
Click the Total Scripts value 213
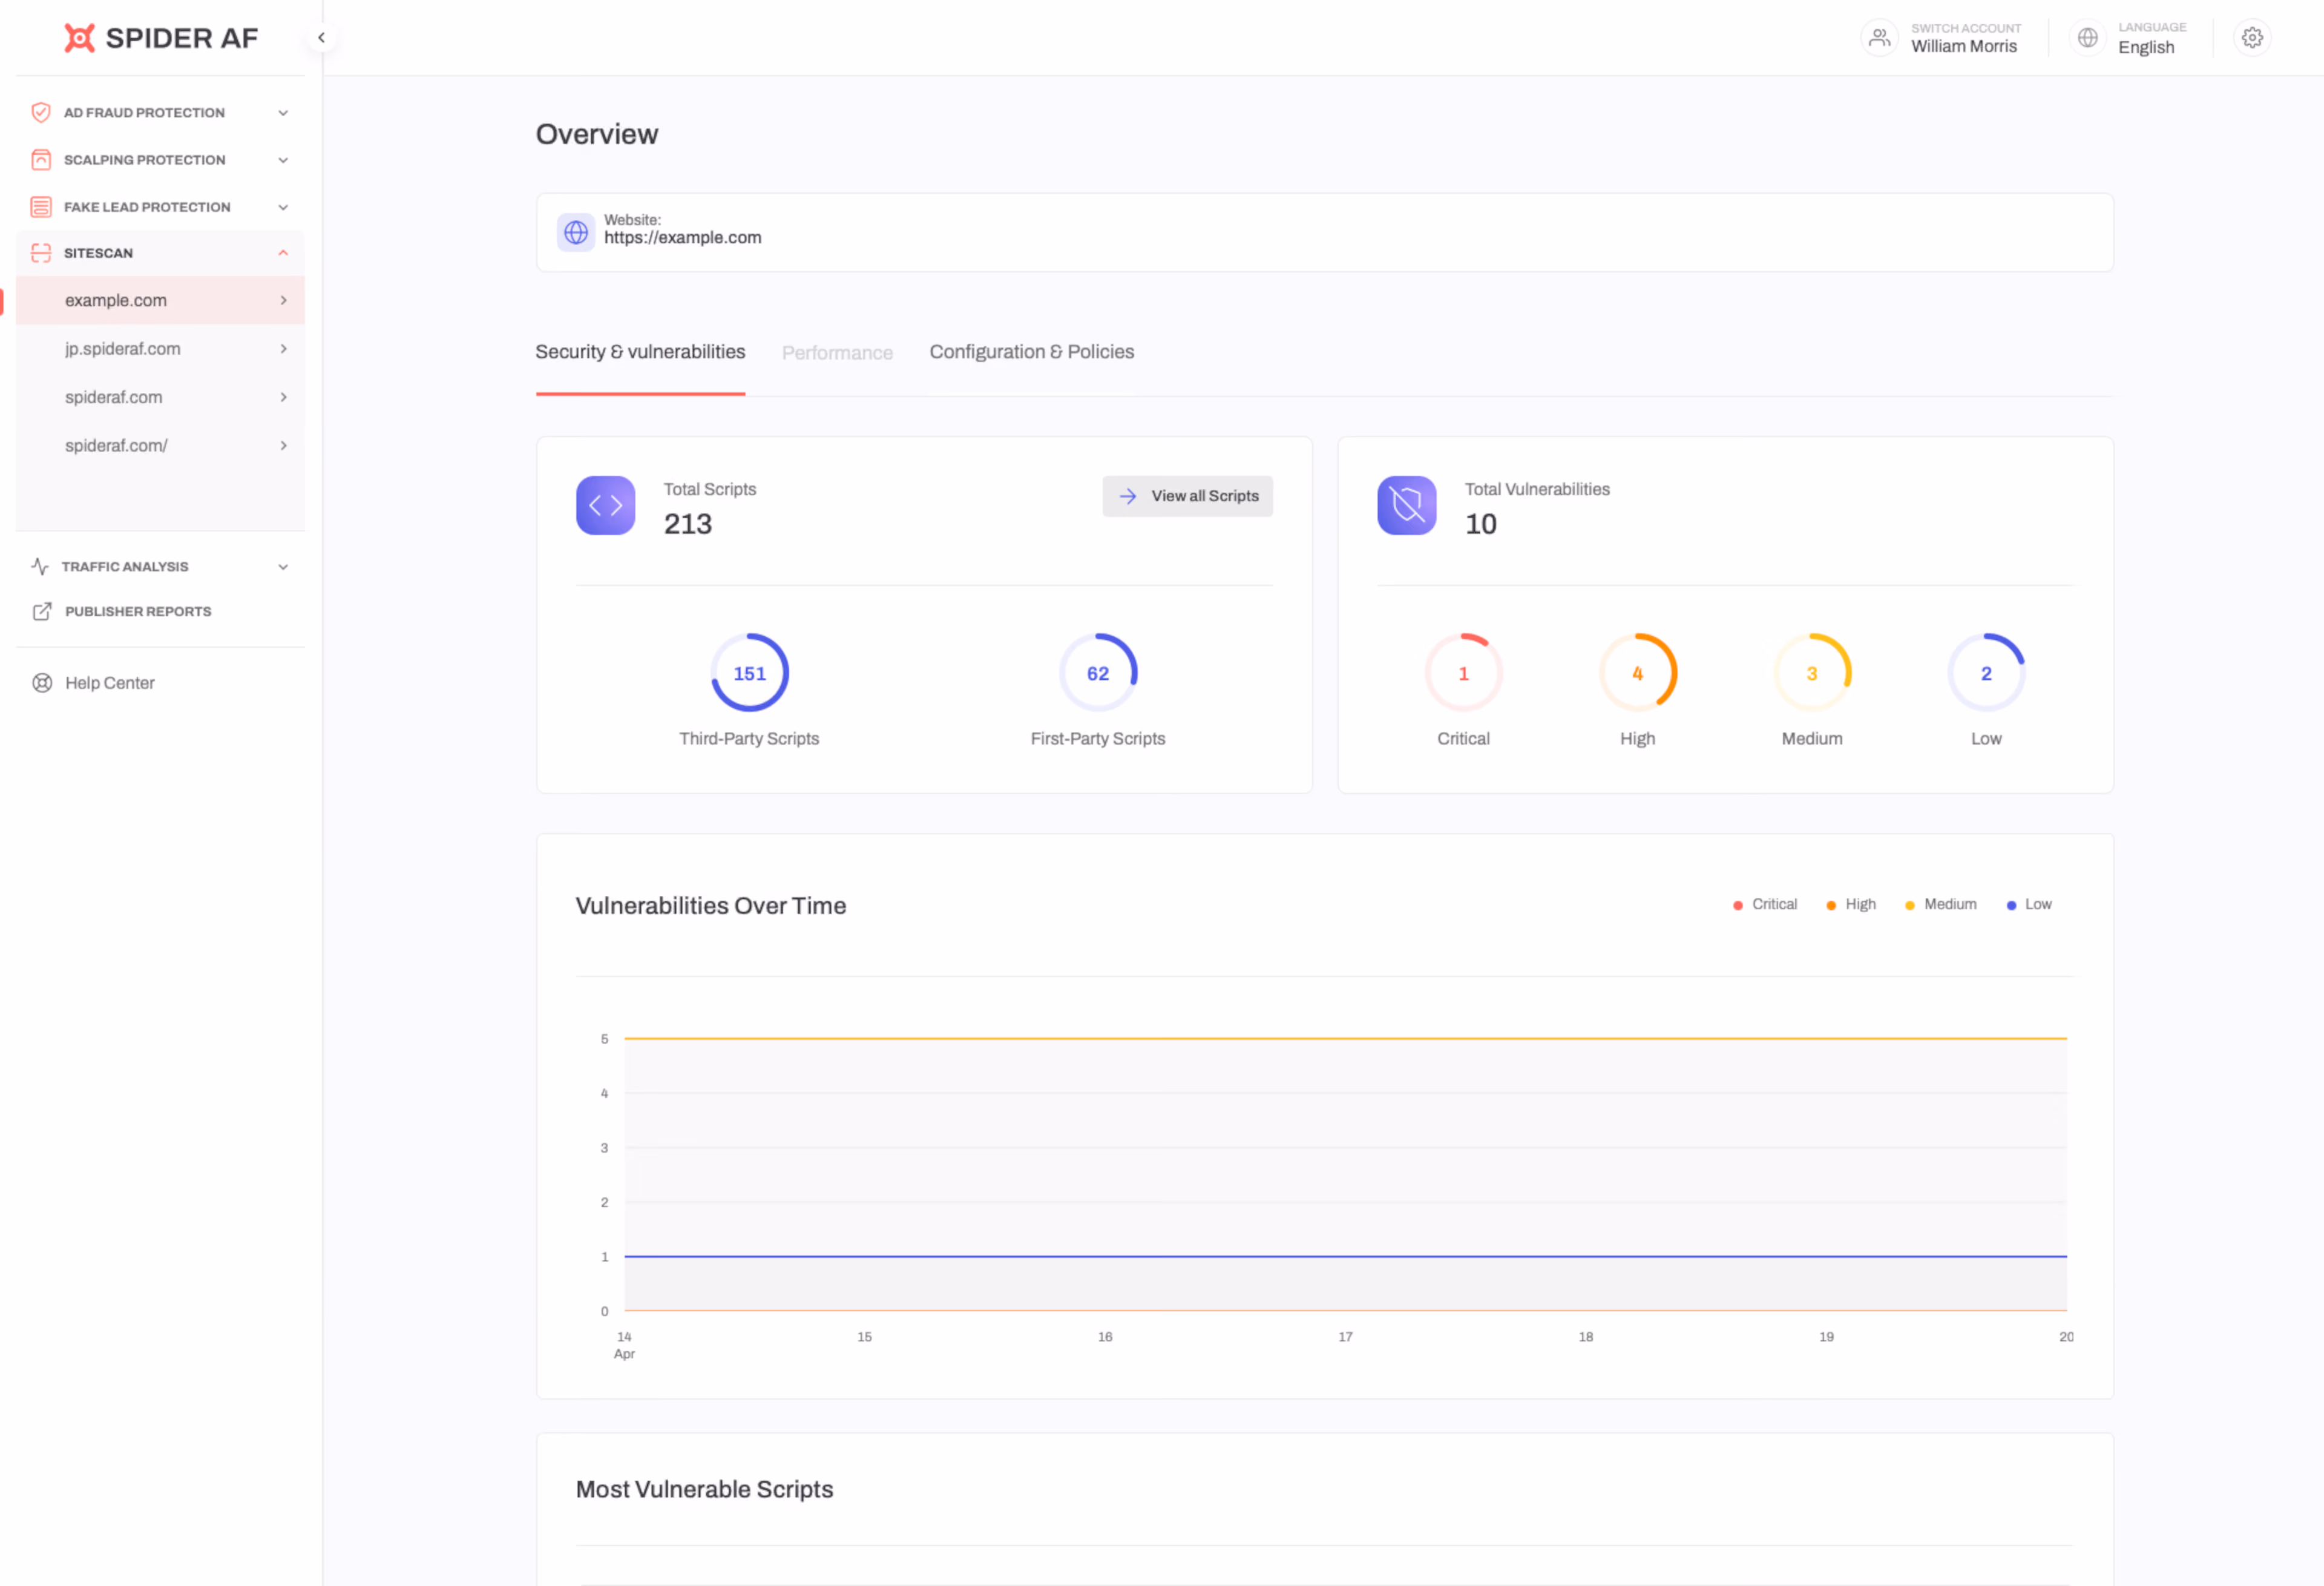(x=688, y=524)
